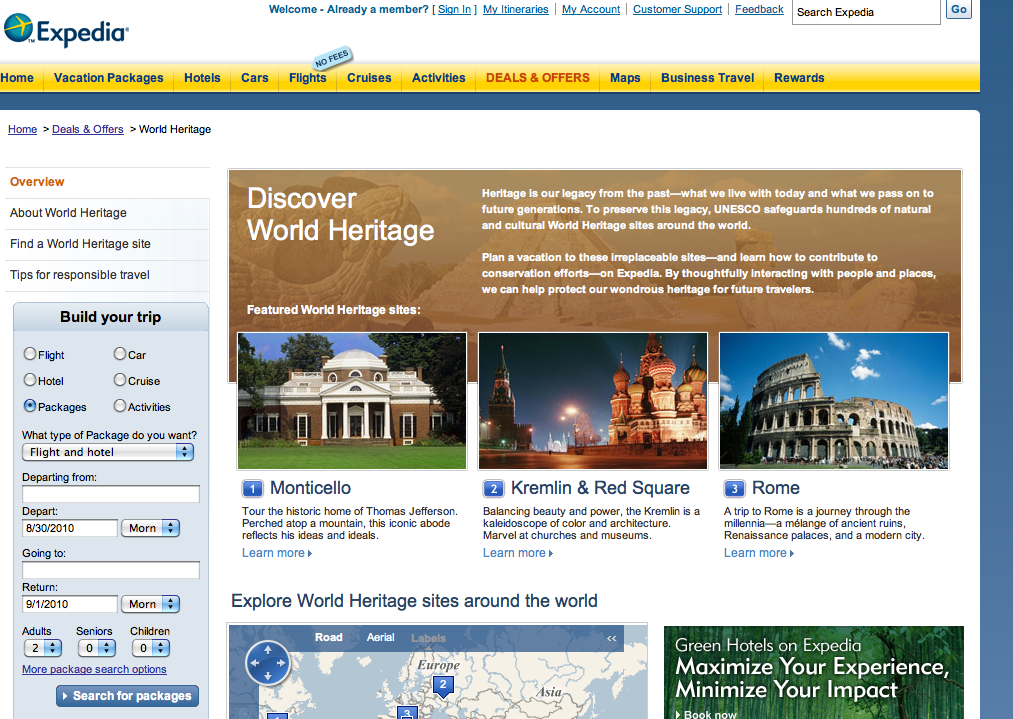Open the Cruises navigation tab
The width and height of the screenshot is (1013, 719).
point(369,78)
